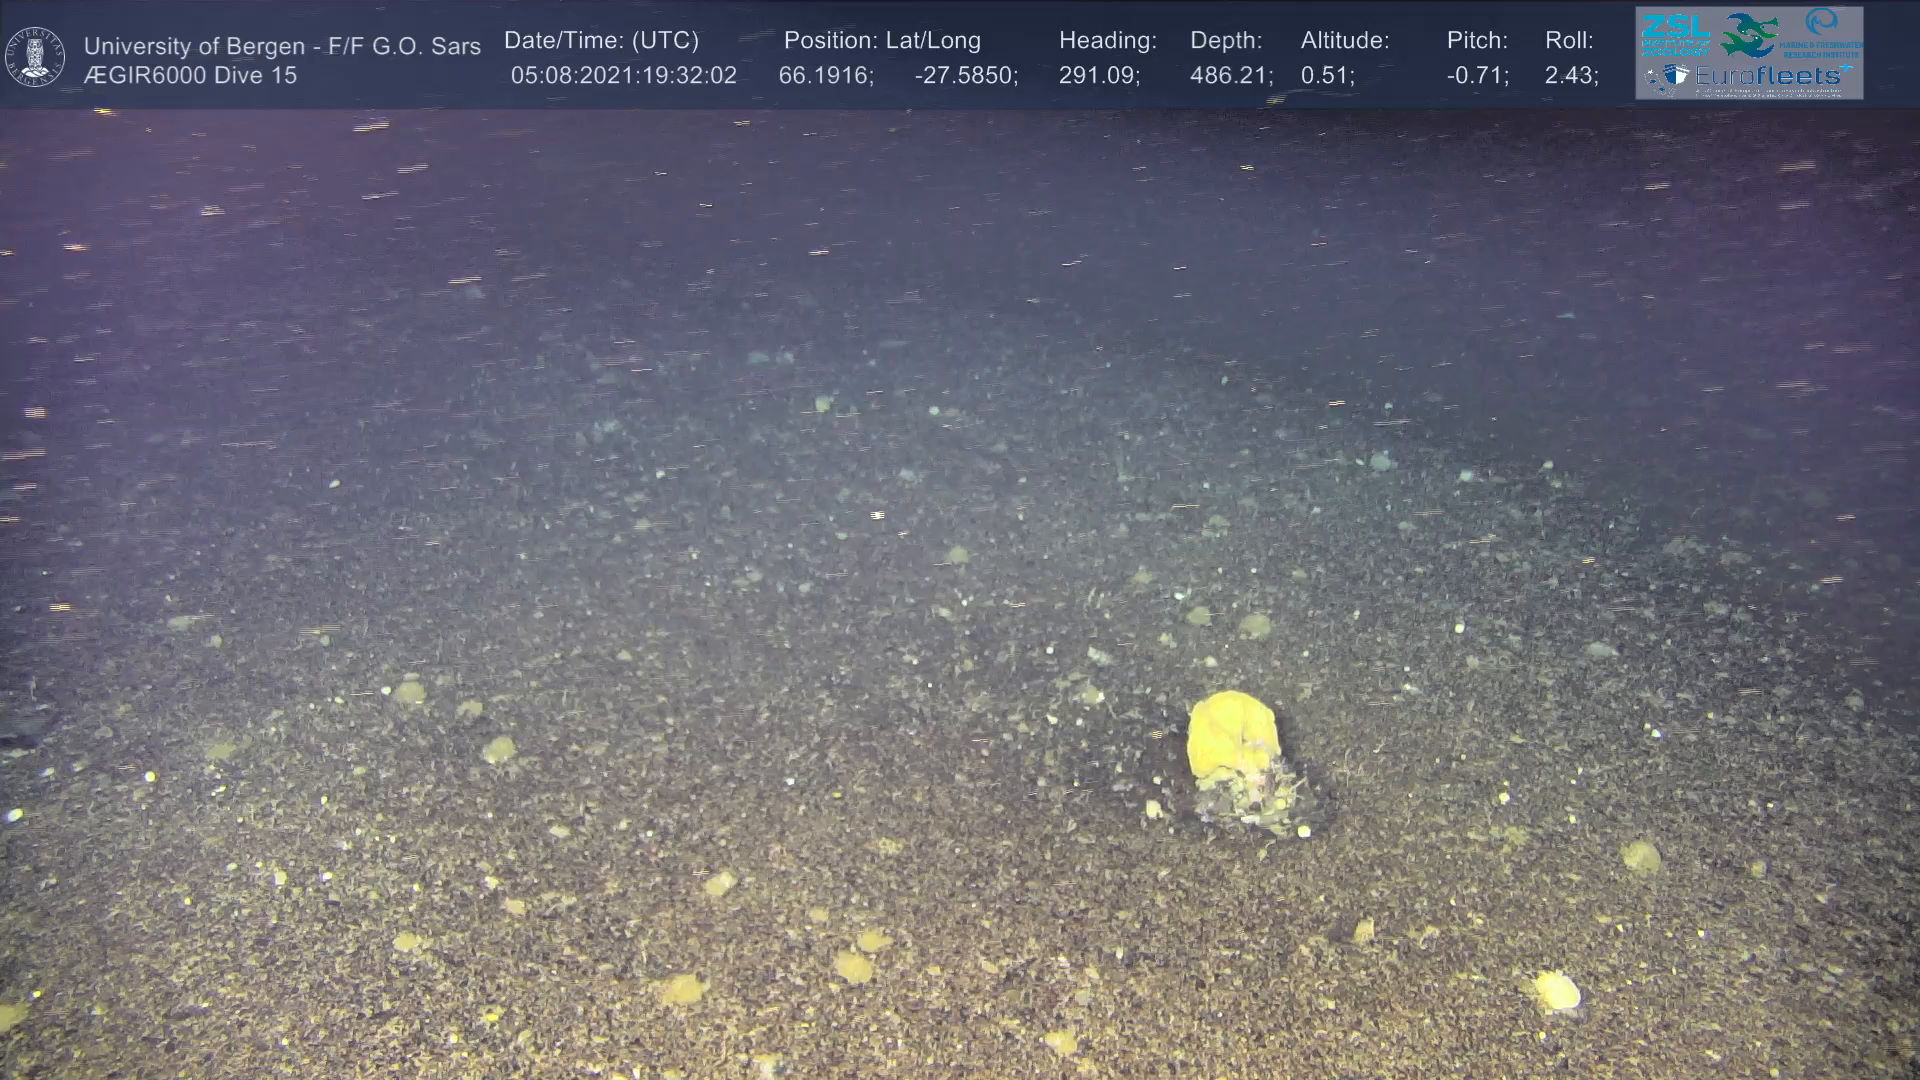The width and height of the screenshot is (1920, 1080).
Task: Select the timestamp 05:08:2021:19:32:02
Action: (x=623, y=76)
